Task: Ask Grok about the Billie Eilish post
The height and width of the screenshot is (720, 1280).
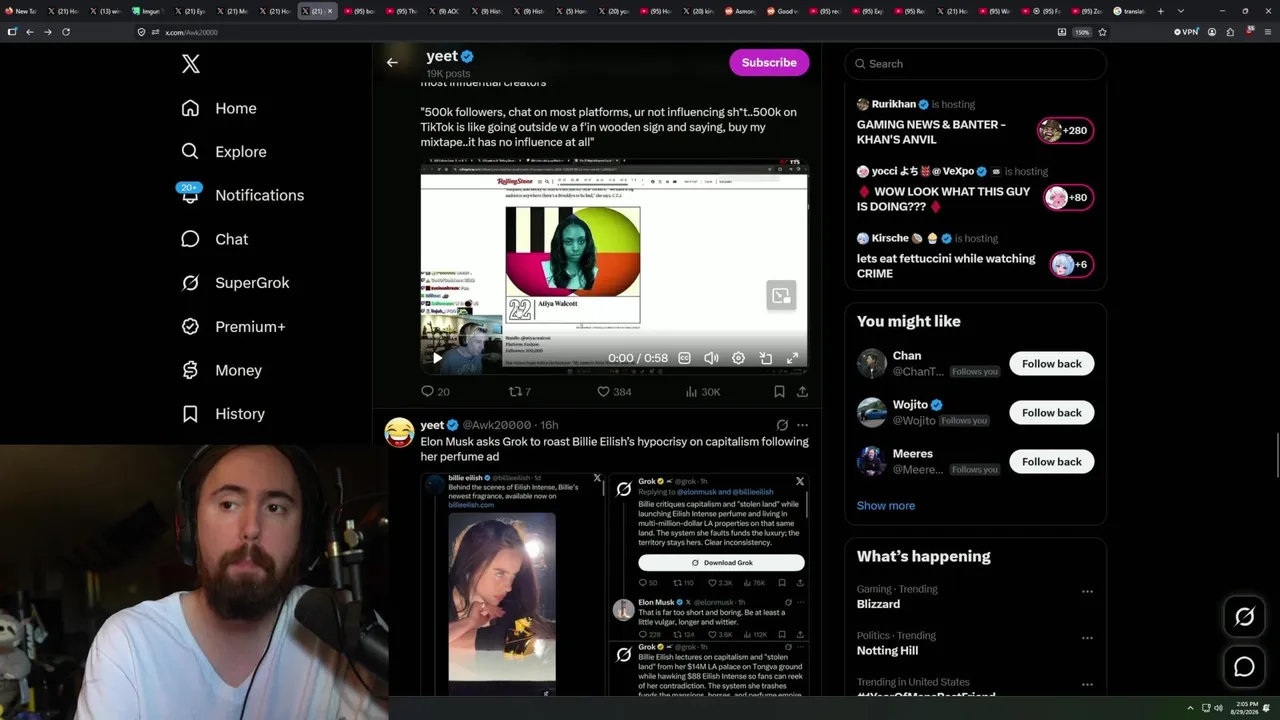Action: point(782,425)
